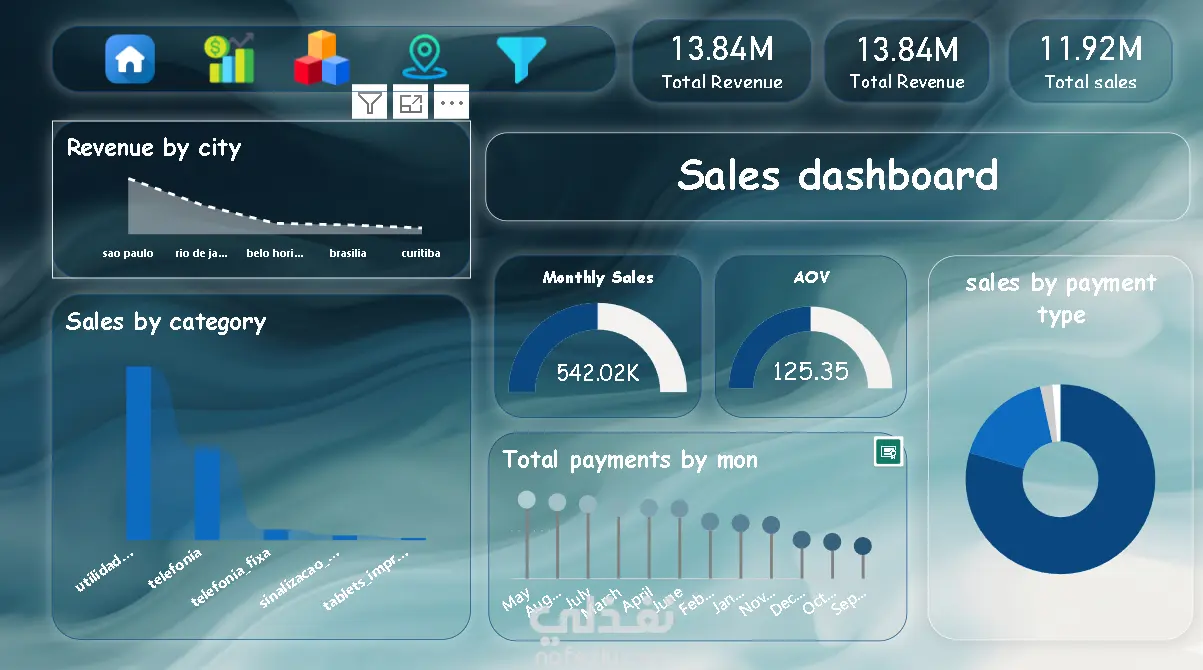The width and height of the screenshot is (1203, 670).
Task: Click the telefonia_fixa axis label
Action: coord(231,577)
